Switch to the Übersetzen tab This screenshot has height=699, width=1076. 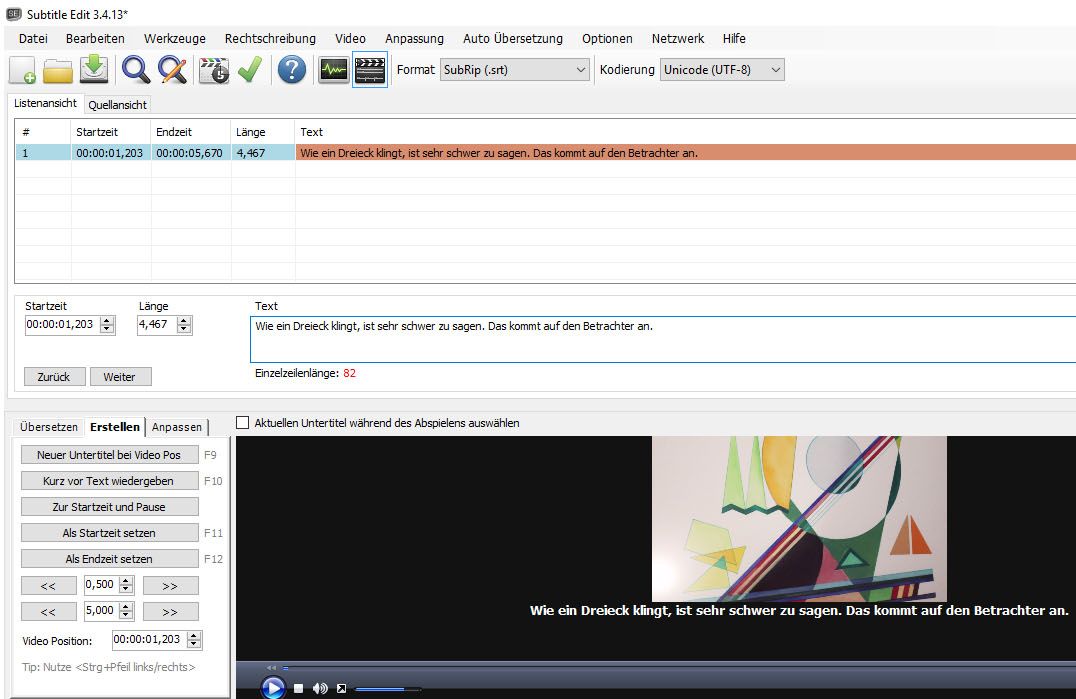pyautogui.click(x=49, y=427)
